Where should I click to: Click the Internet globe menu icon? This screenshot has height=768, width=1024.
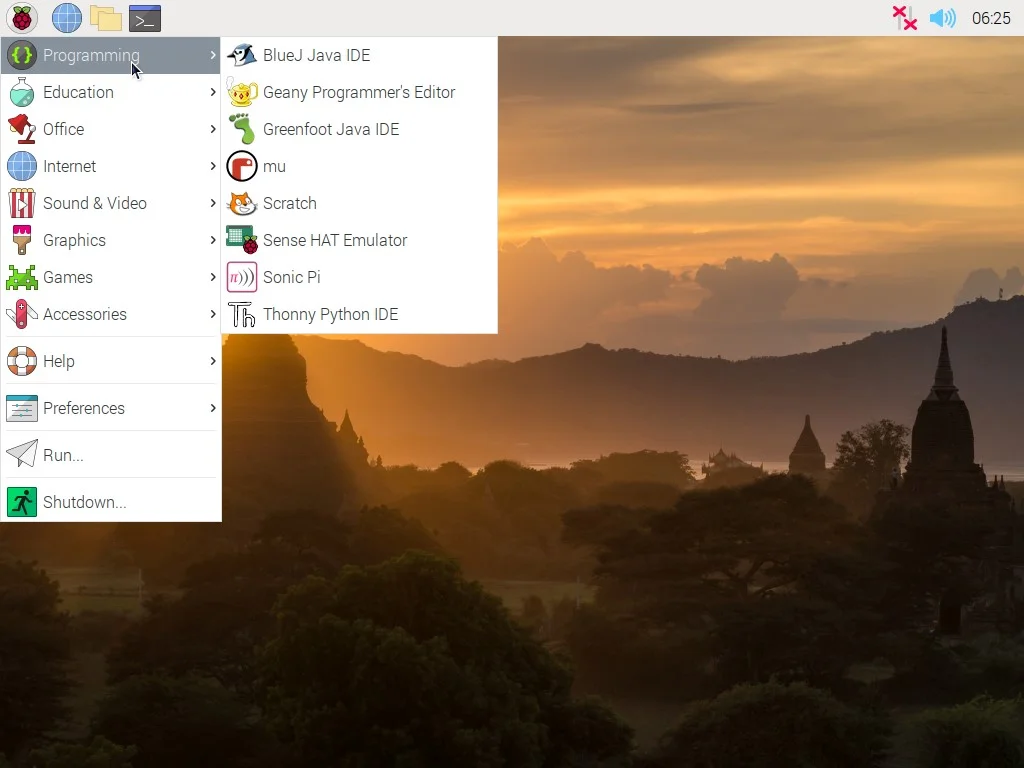[22, 167]
